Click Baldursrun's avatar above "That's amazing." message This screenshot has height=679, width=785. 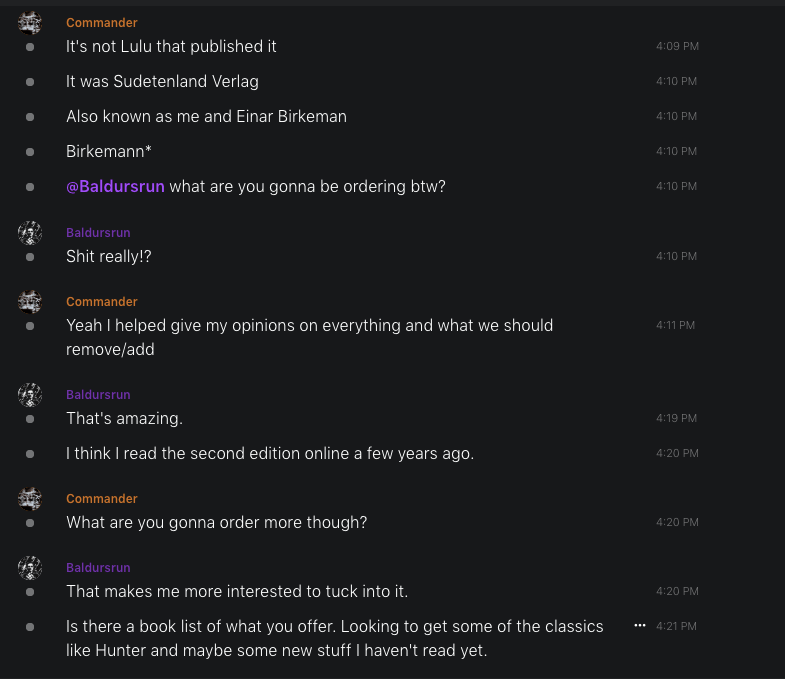coord(30,396)
